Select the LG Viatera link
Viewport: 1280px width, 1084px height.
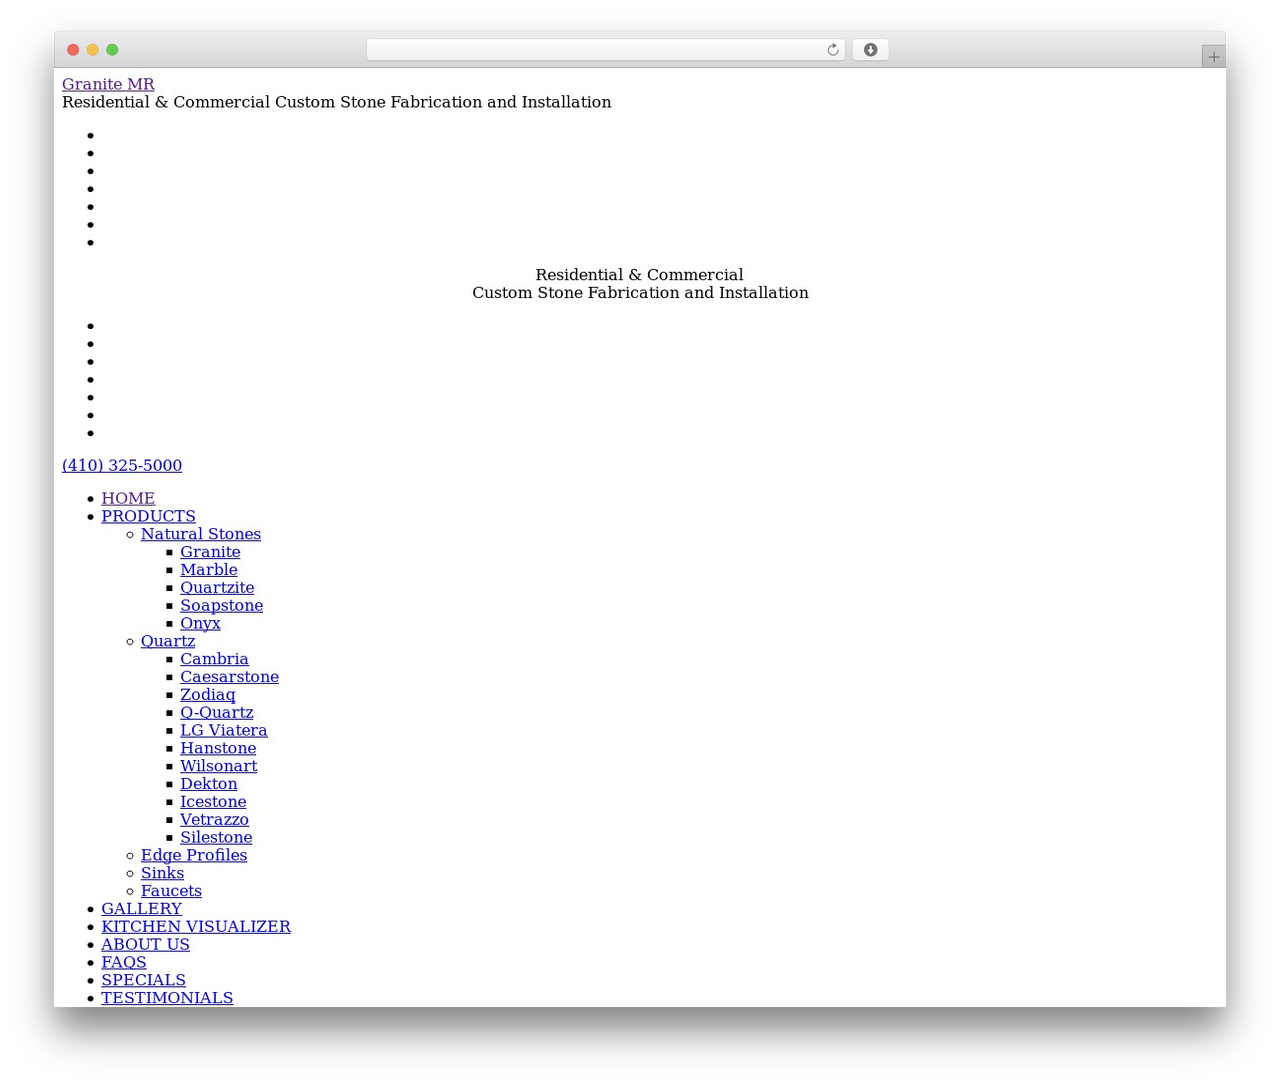coord(224,730)
